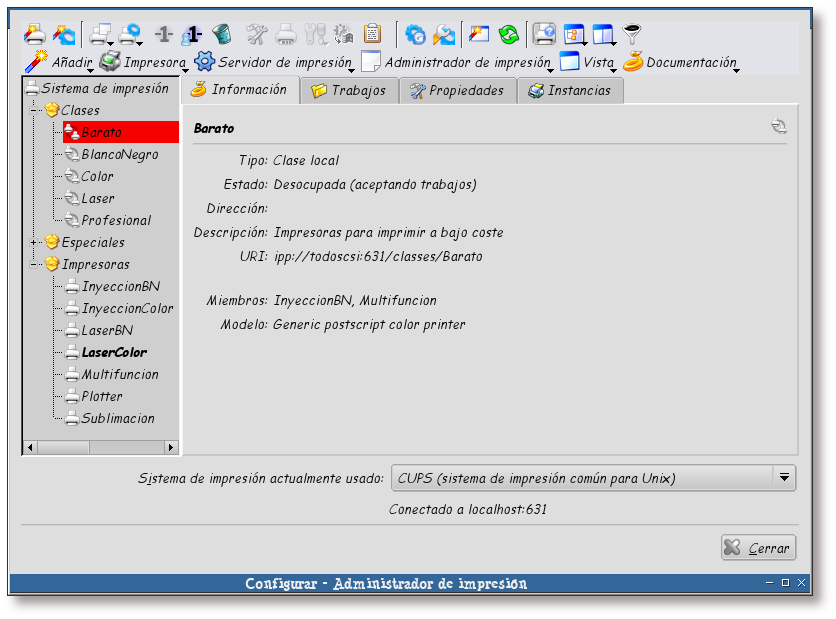Click the tree panel horizontal scrollbar right arrow

(171, 447)
